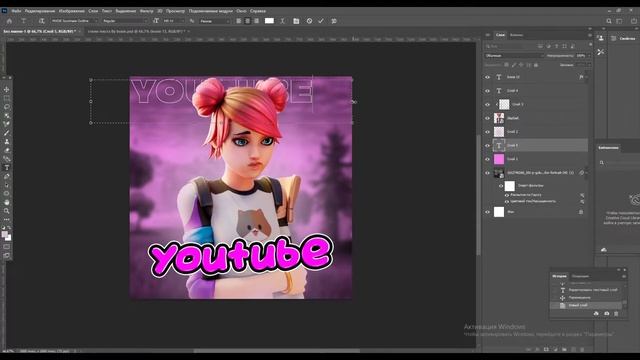Hide the selected text layer
The image size is (640, 360).
[487, 146]
